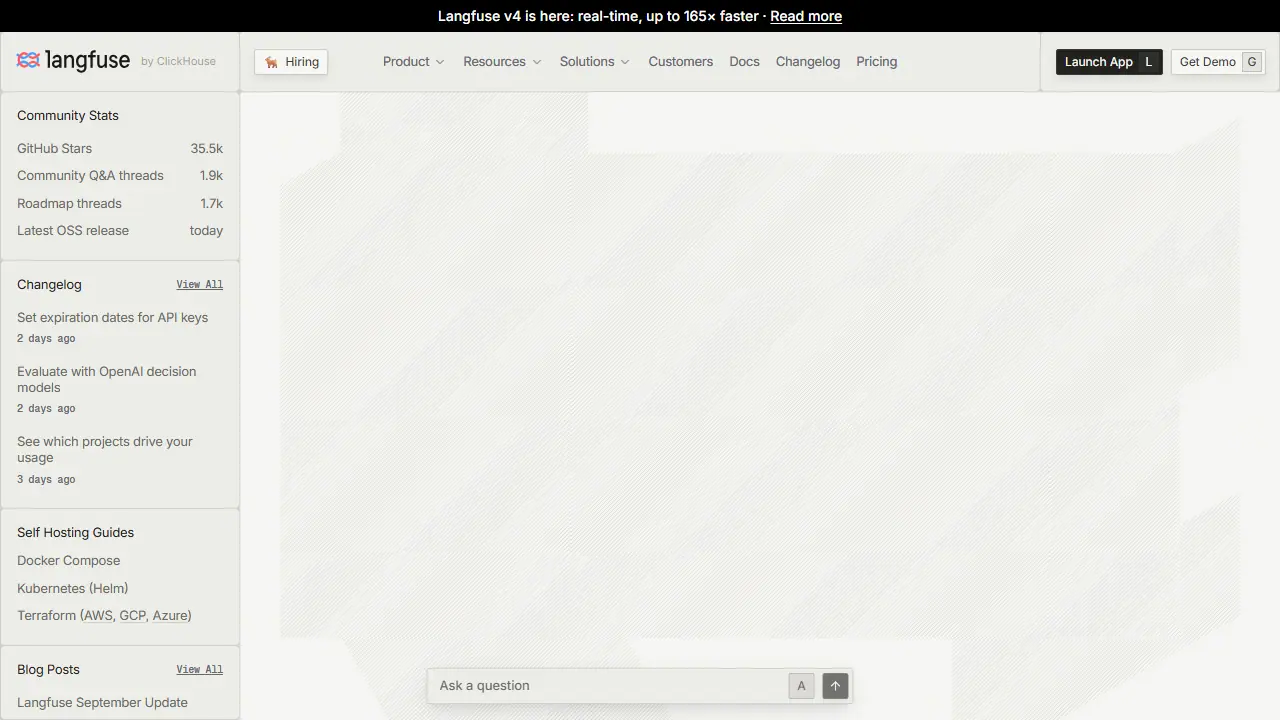Image resolution: width=1280 pixels, height=720 pixels.
Task: Expand the Solutions dropdown chevron
Action: [x=625, y=62]
